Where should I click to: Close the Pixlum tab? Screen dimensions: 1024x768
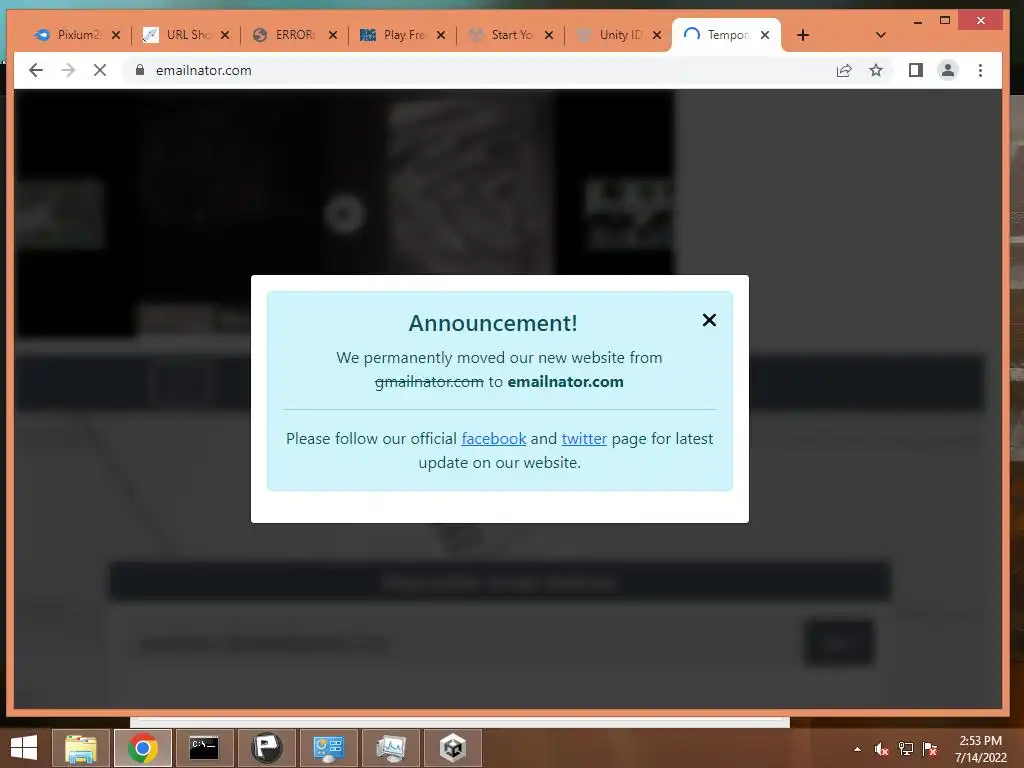[x=116, y=35]
